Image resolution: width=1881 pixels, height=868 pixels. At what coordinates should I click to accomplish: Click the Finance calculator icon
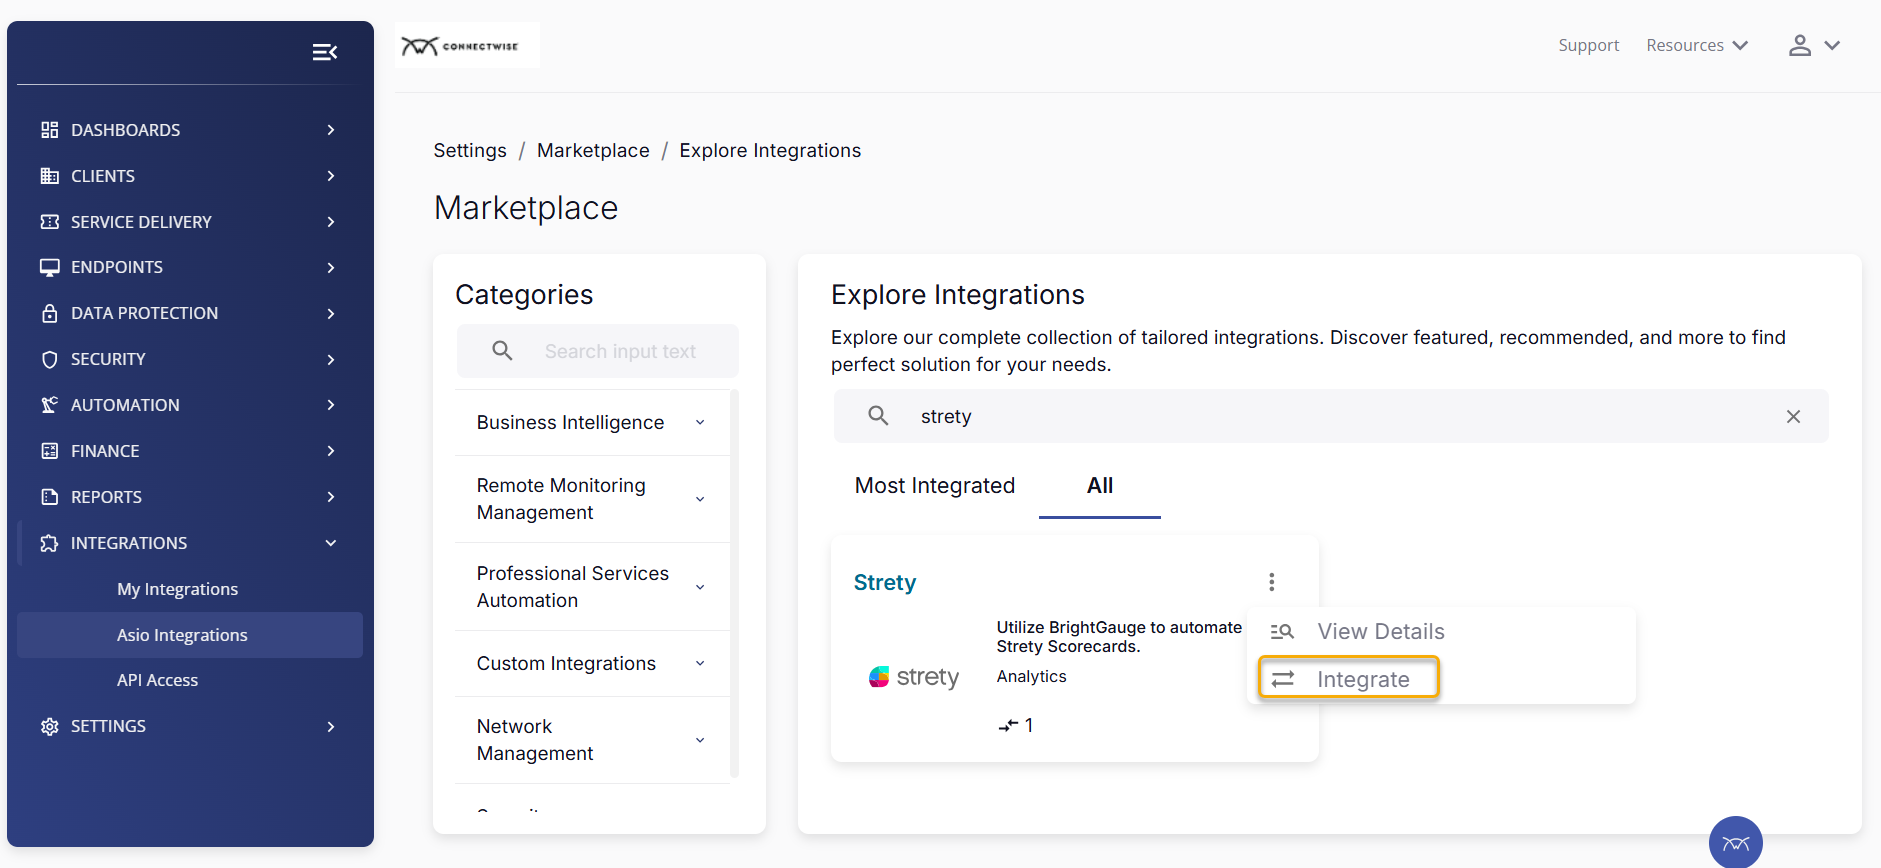coord(50,451)
